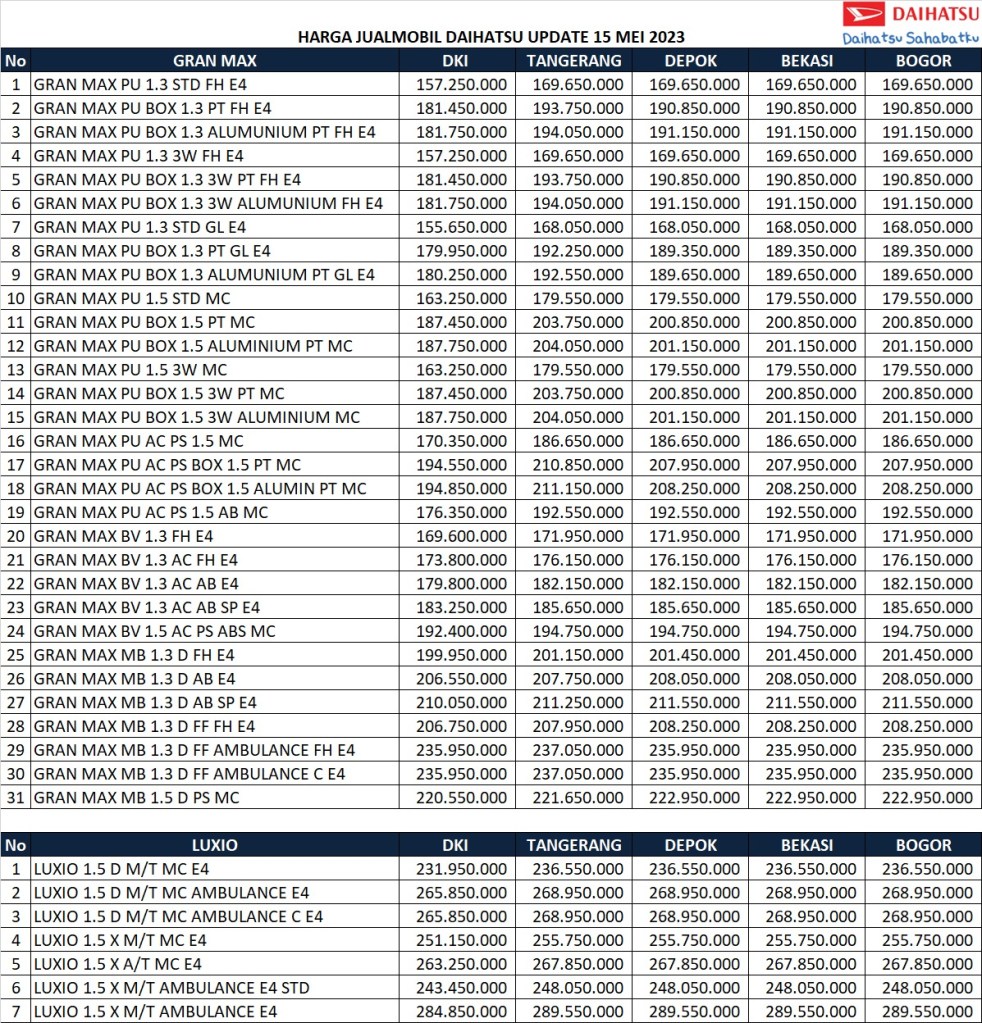Click the 'Daihatsu Sahabatku' slogan text
The height and width of the screenshot is (1023, 982).
[x=909, y=39]
